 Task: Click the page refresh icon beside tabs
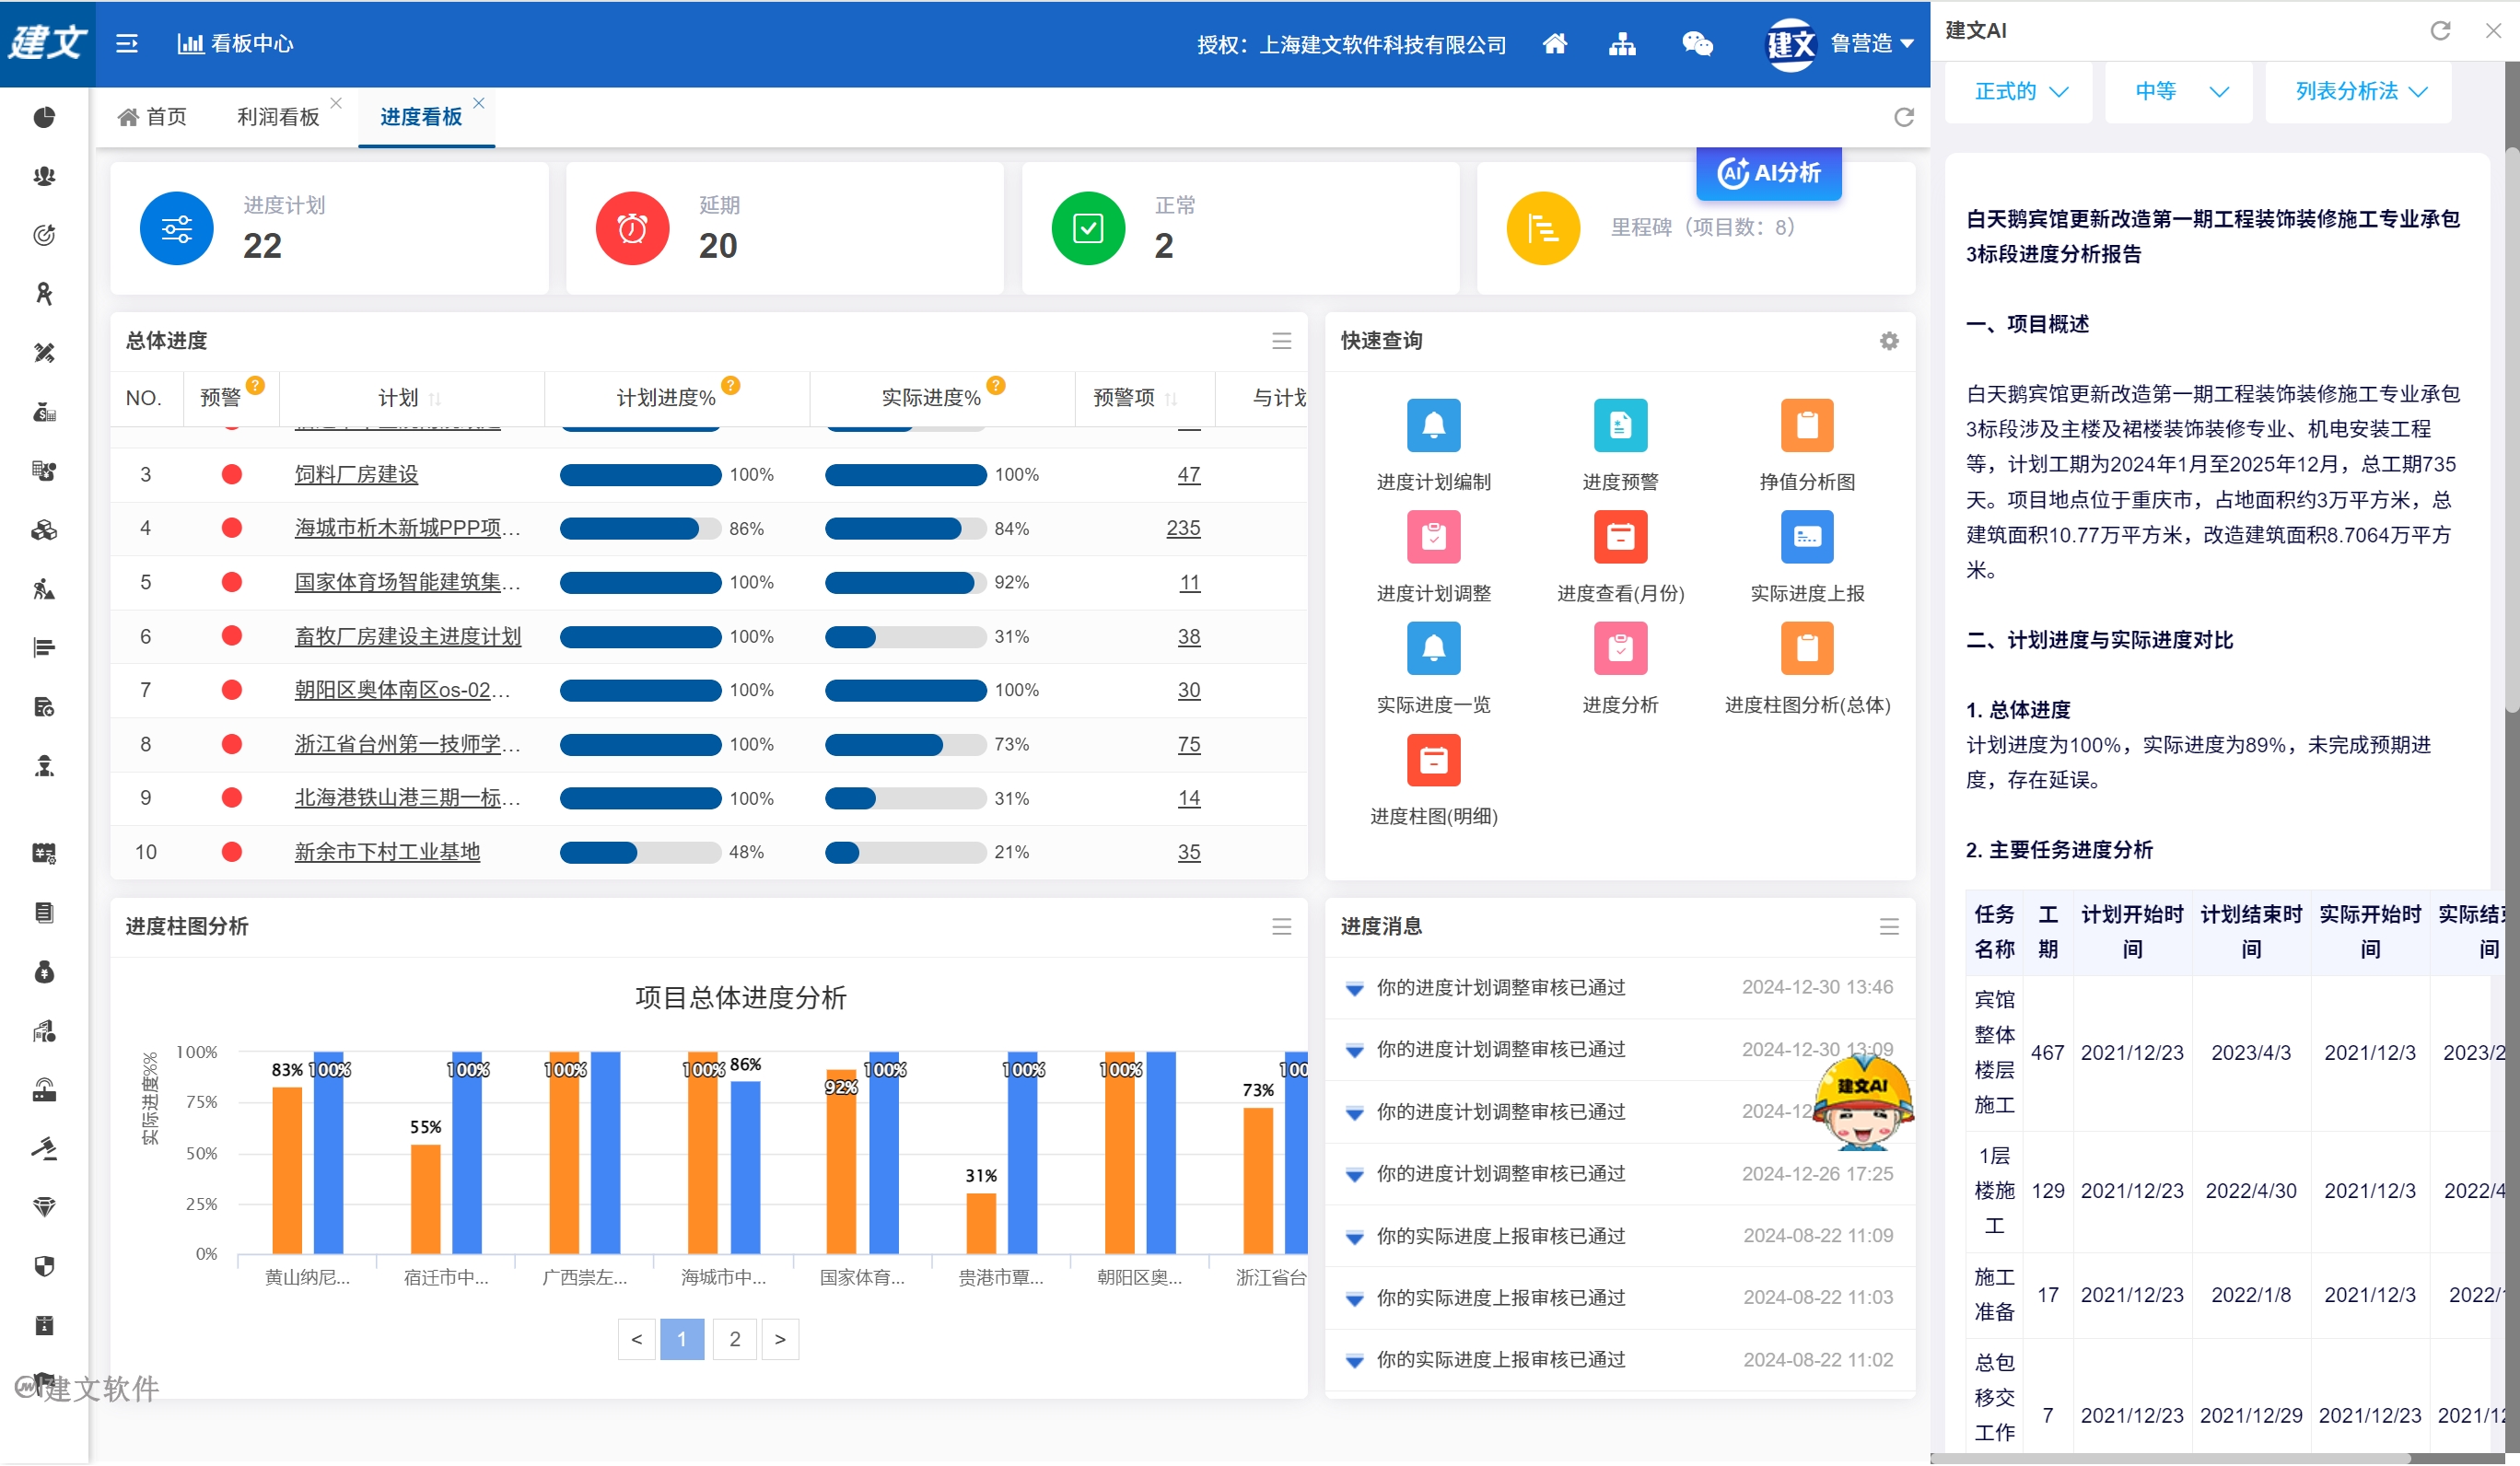coord(1903,117)
